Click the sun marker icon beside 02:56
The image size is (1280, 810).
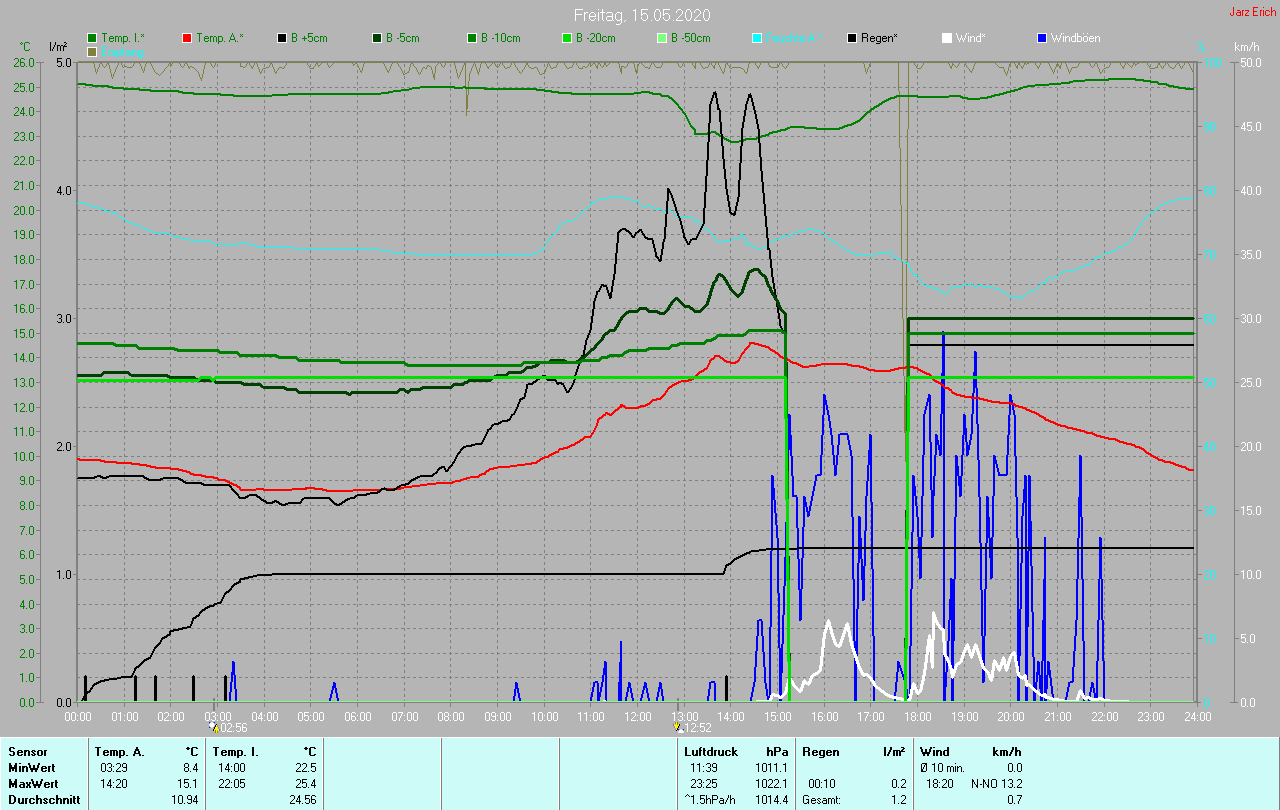coord(213,728)
